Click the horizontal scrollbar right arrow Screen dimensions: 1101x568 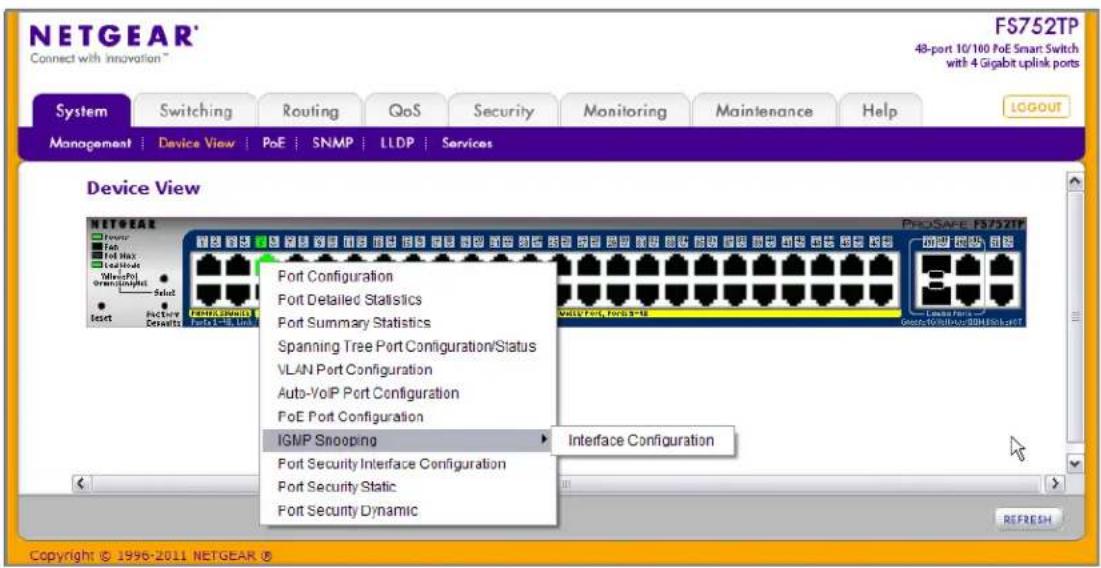(x=1053, y=484)
